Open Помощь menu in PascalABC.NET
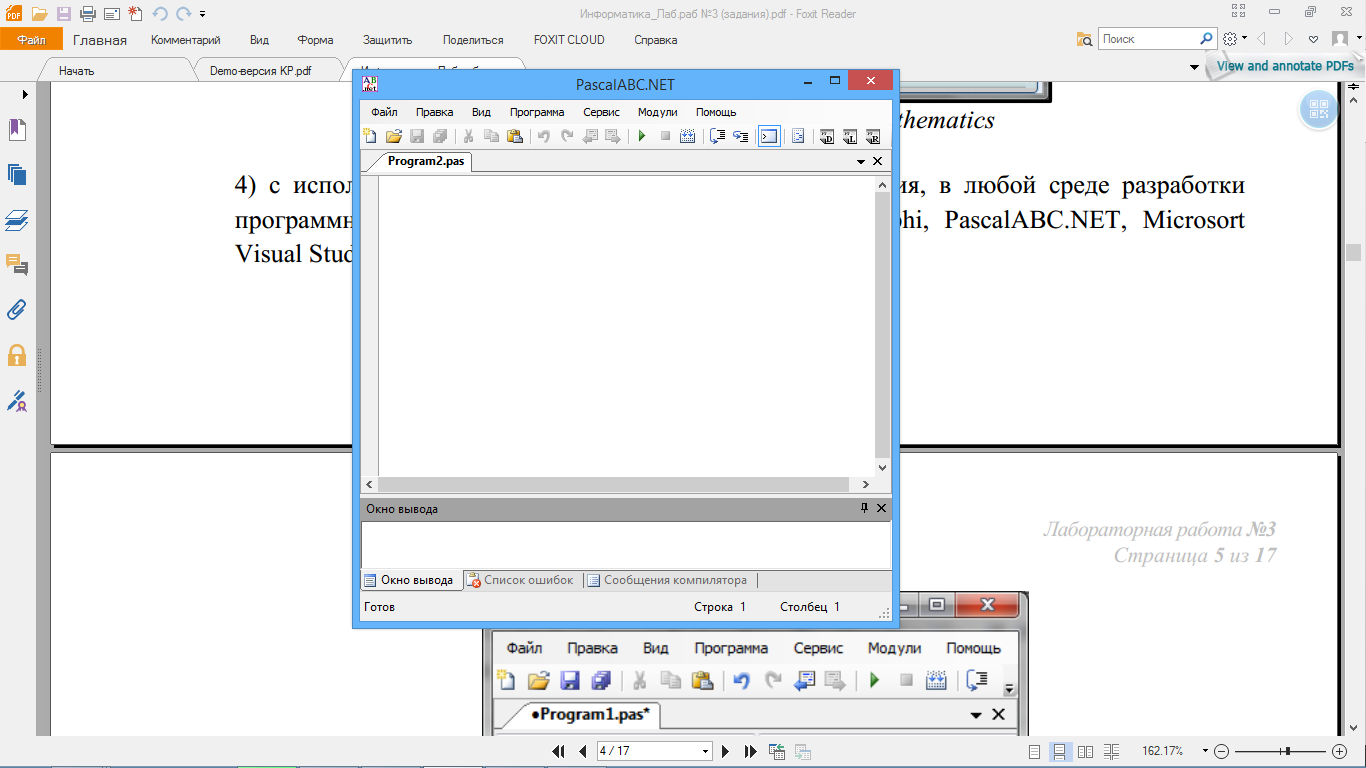Screen dimensions: 1366x768 click(716, 112)
